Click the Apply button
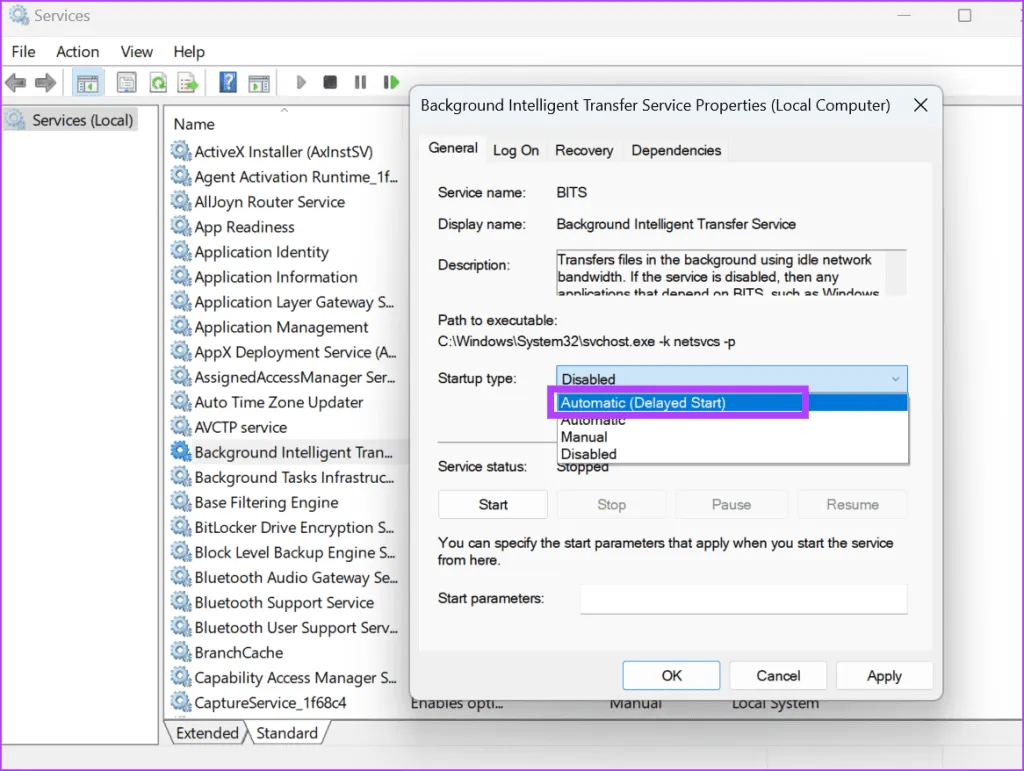The image size is (1024, 771). point(884,676)
